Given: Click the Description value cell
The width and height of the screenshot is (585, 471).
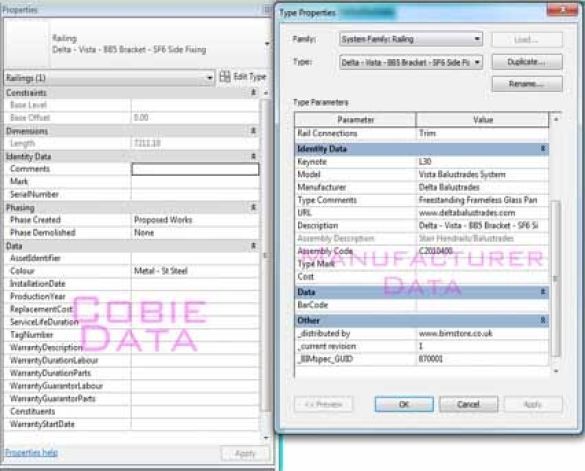Looking at the screenshot, I should tap(482, 225).
